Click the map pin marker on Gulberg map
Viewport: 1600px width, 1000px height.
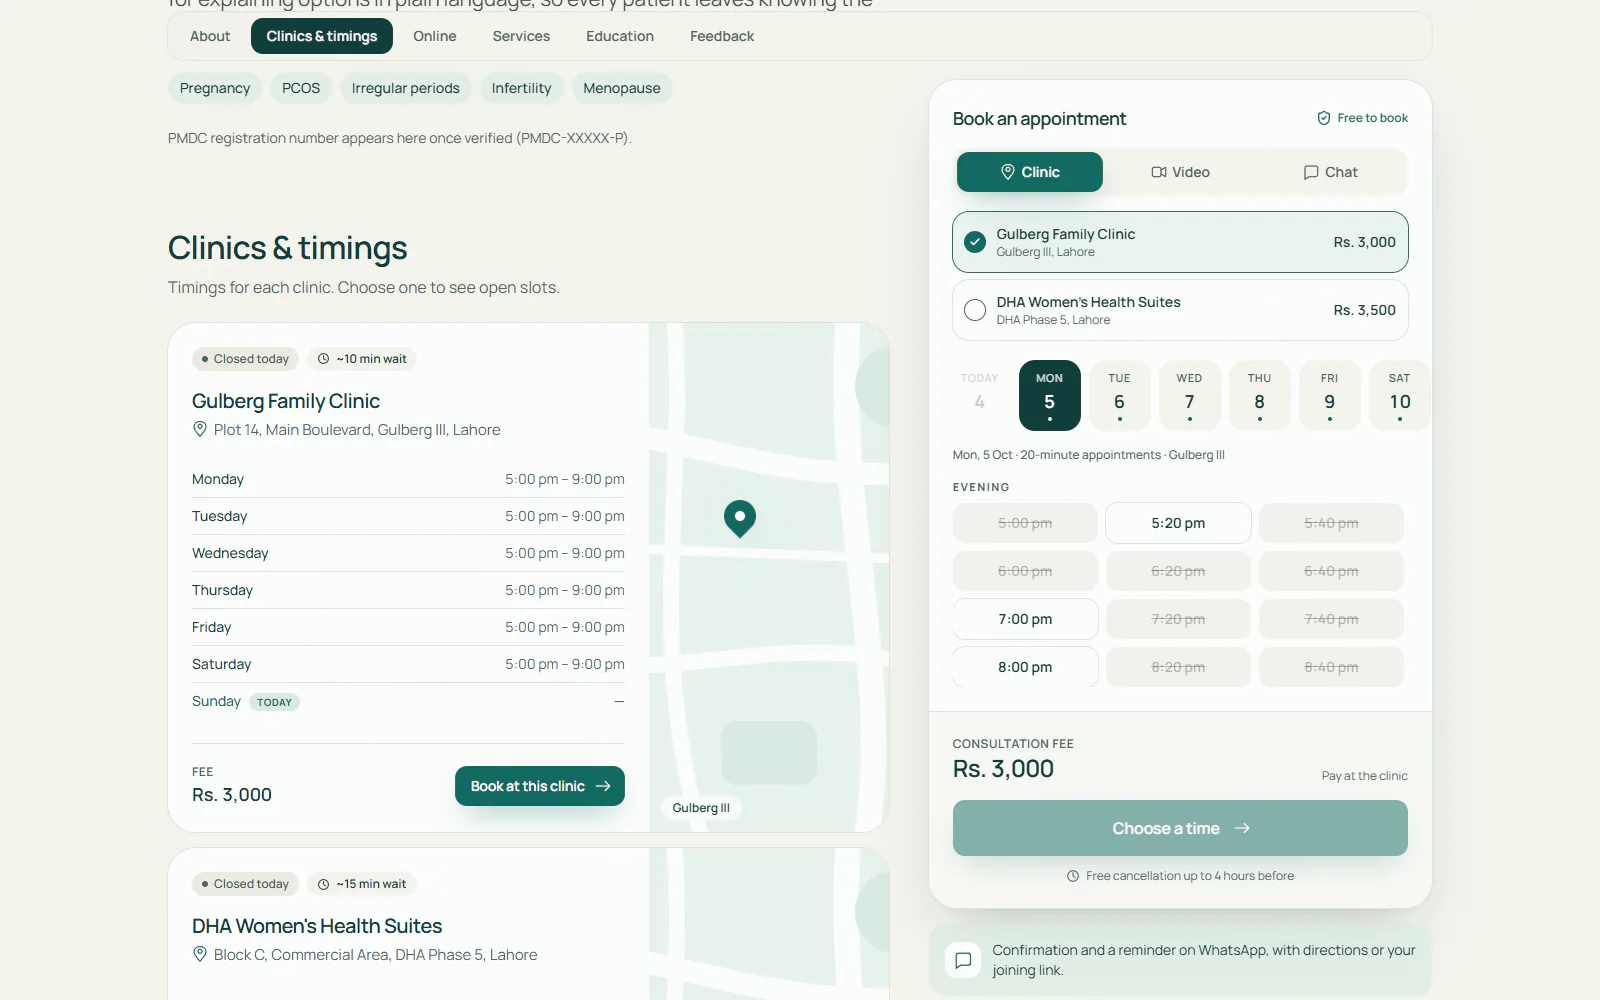[x=740, y=518]
